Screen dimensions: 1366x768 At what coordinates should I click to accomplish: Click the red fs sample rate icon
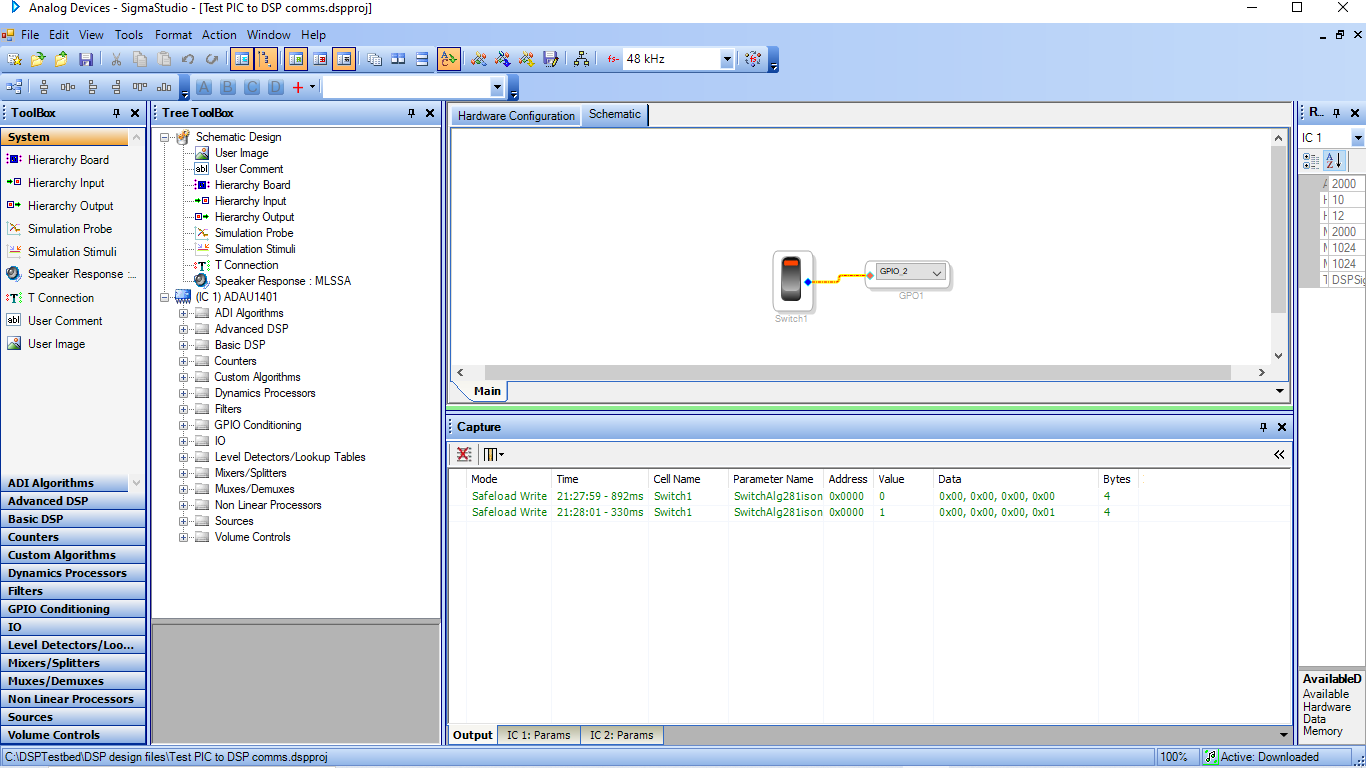(613, 59)
